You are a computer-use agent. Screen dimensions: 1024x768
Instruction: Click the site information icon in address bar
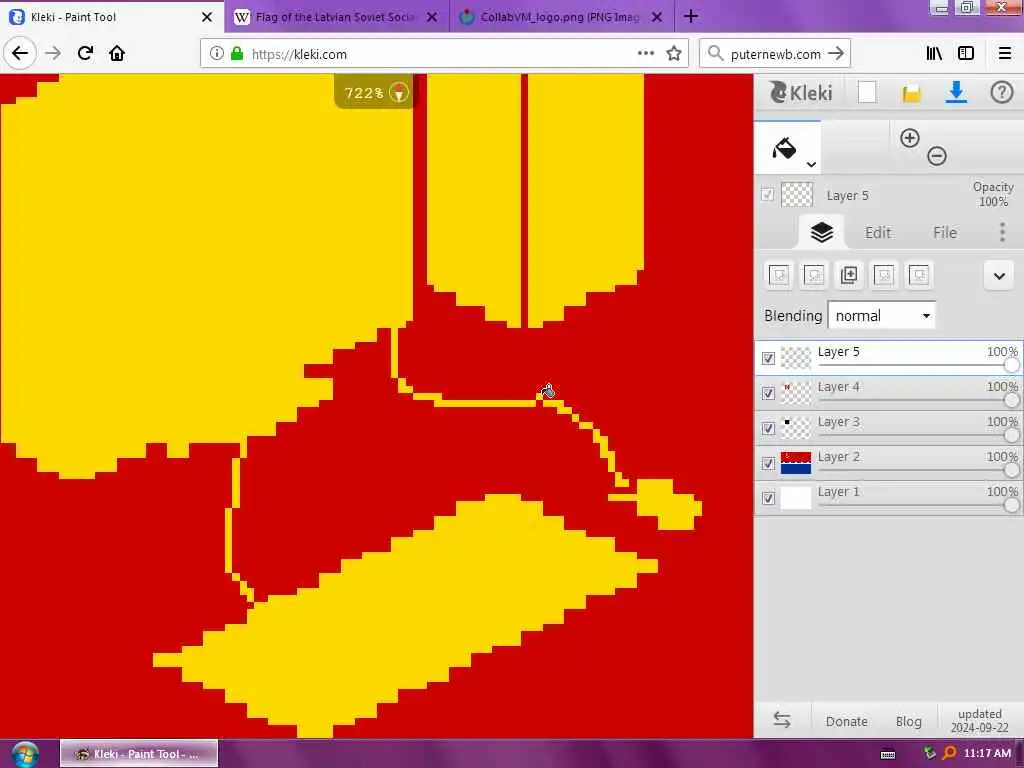pos(216,54)
